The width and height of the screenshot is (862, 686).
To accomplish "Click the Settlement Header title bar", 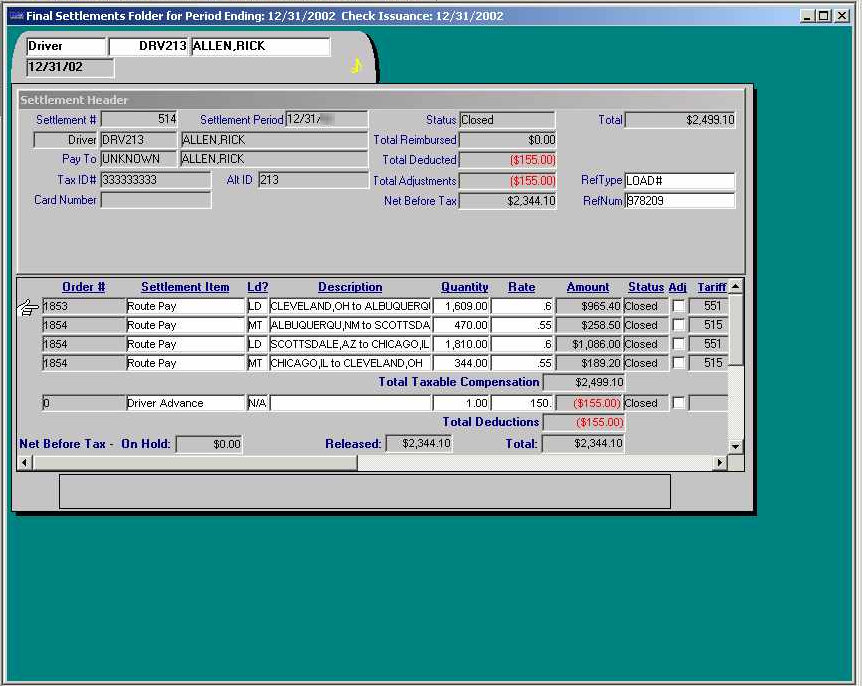I will [381, 99].
